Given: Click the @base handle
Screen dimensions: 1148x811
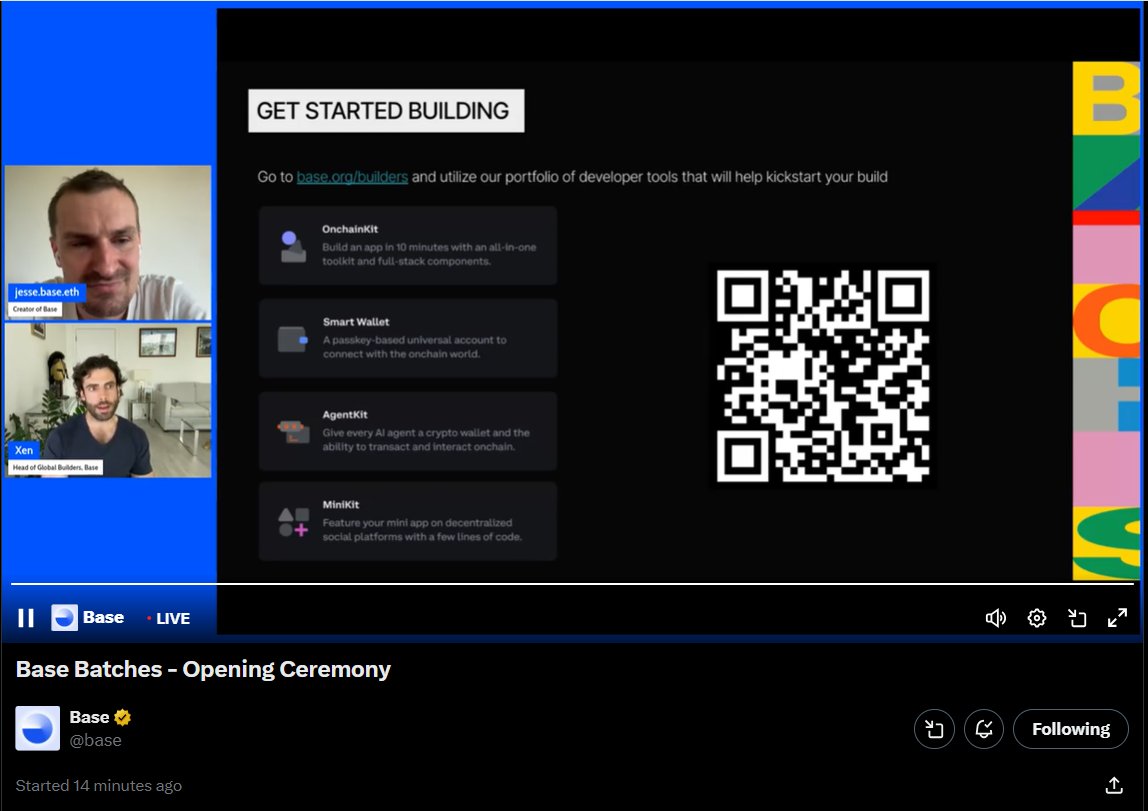Looking at the screenshot, I should (95, 740).
